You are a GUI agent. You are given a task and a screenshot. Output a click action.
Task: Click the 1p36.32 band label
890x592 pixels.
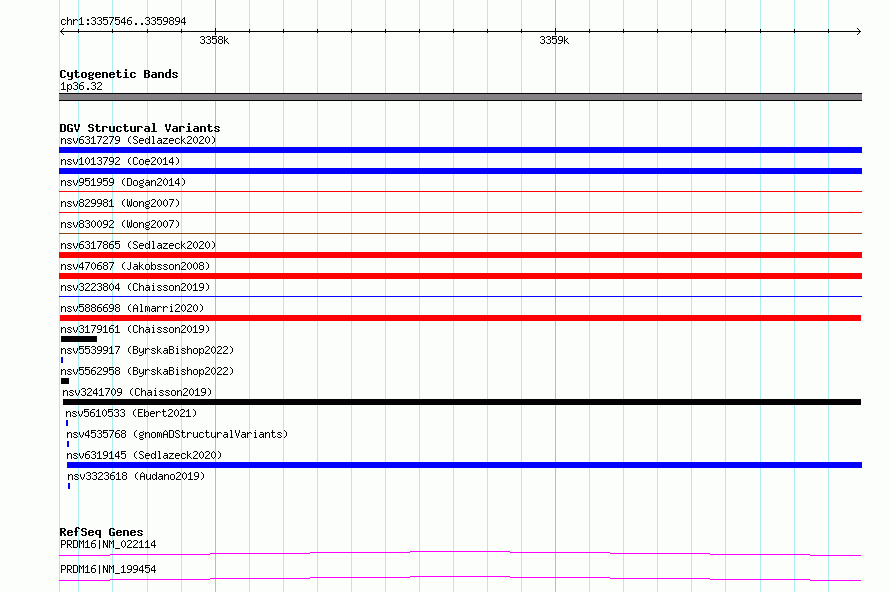coord(81,86)
